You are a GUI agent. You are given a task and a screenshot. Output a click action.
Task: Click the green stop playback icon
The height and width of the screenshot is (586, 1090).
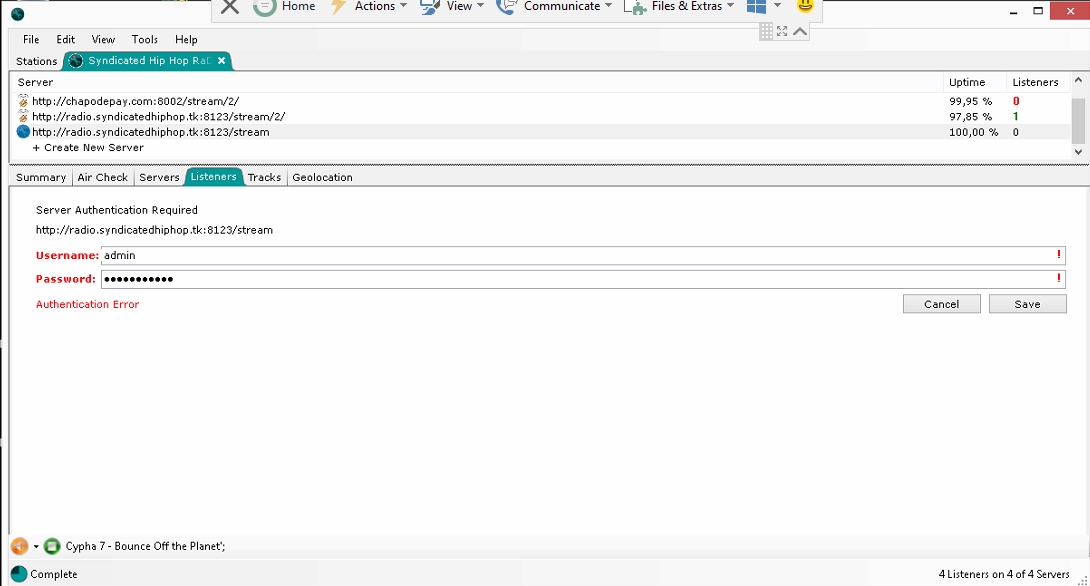52,546
